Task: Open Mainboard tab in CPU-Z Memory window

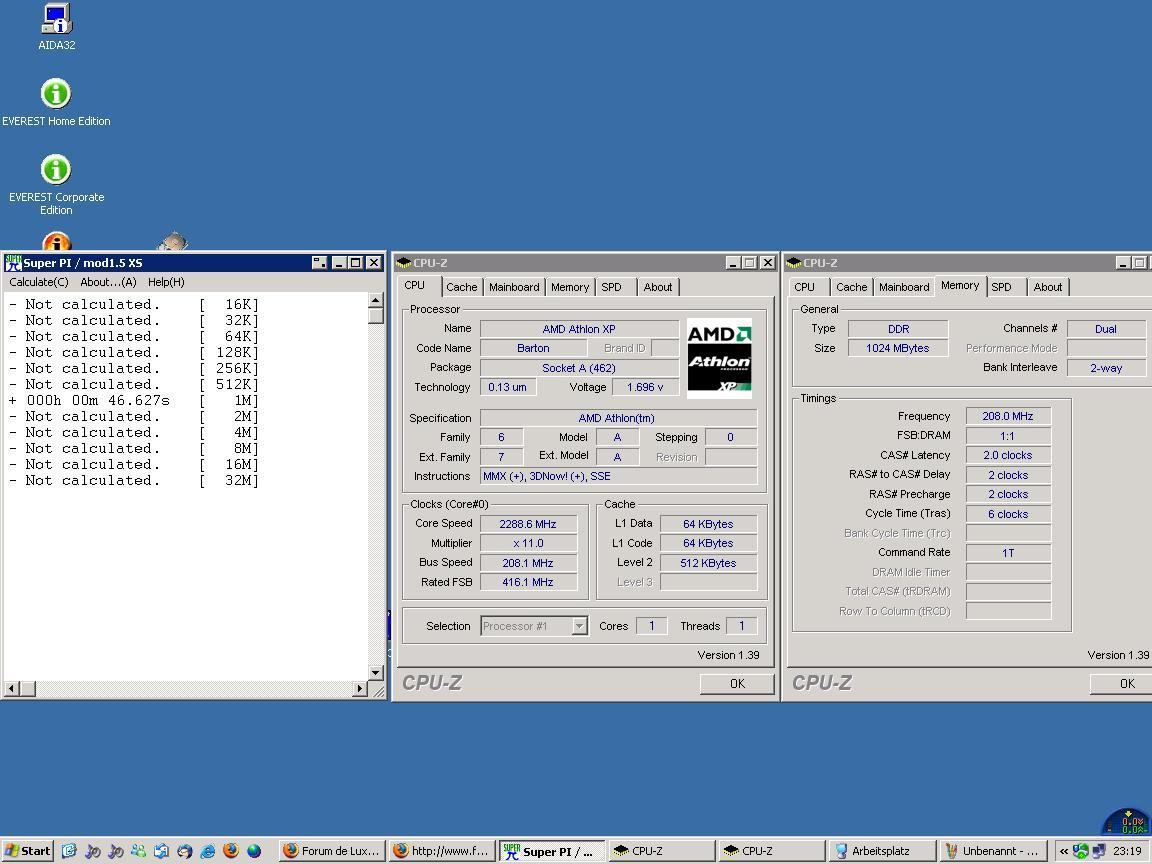Action: click(904, 287)
